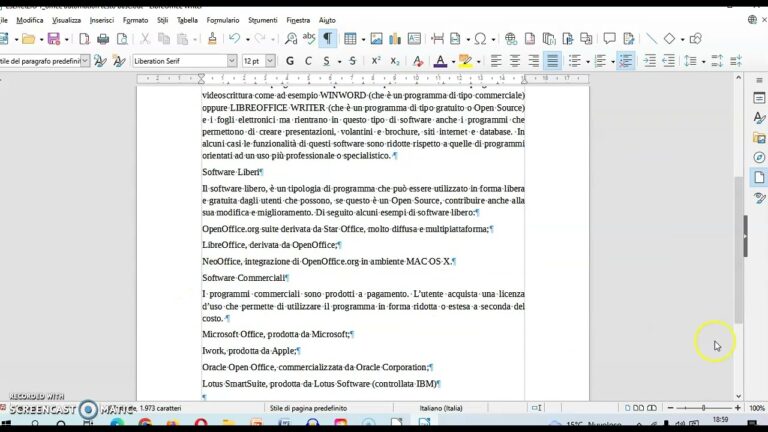Toggle strikethrough formatting
768x432 pixels.
[x=353, y=61]
